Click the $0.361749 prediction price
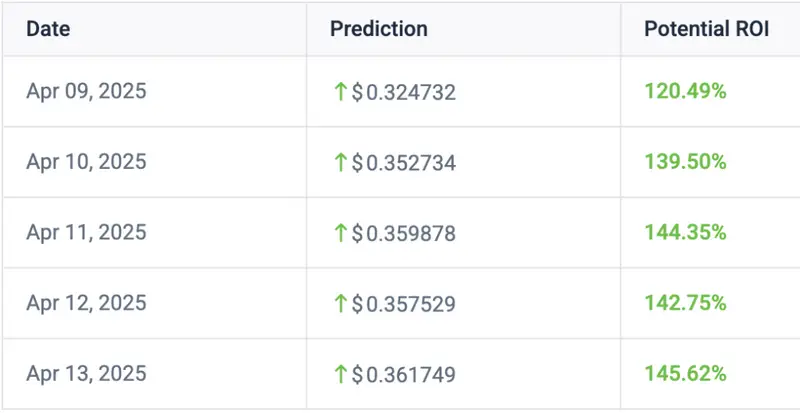The width and height of the screenshot is (800, 413). click(404, 375)
